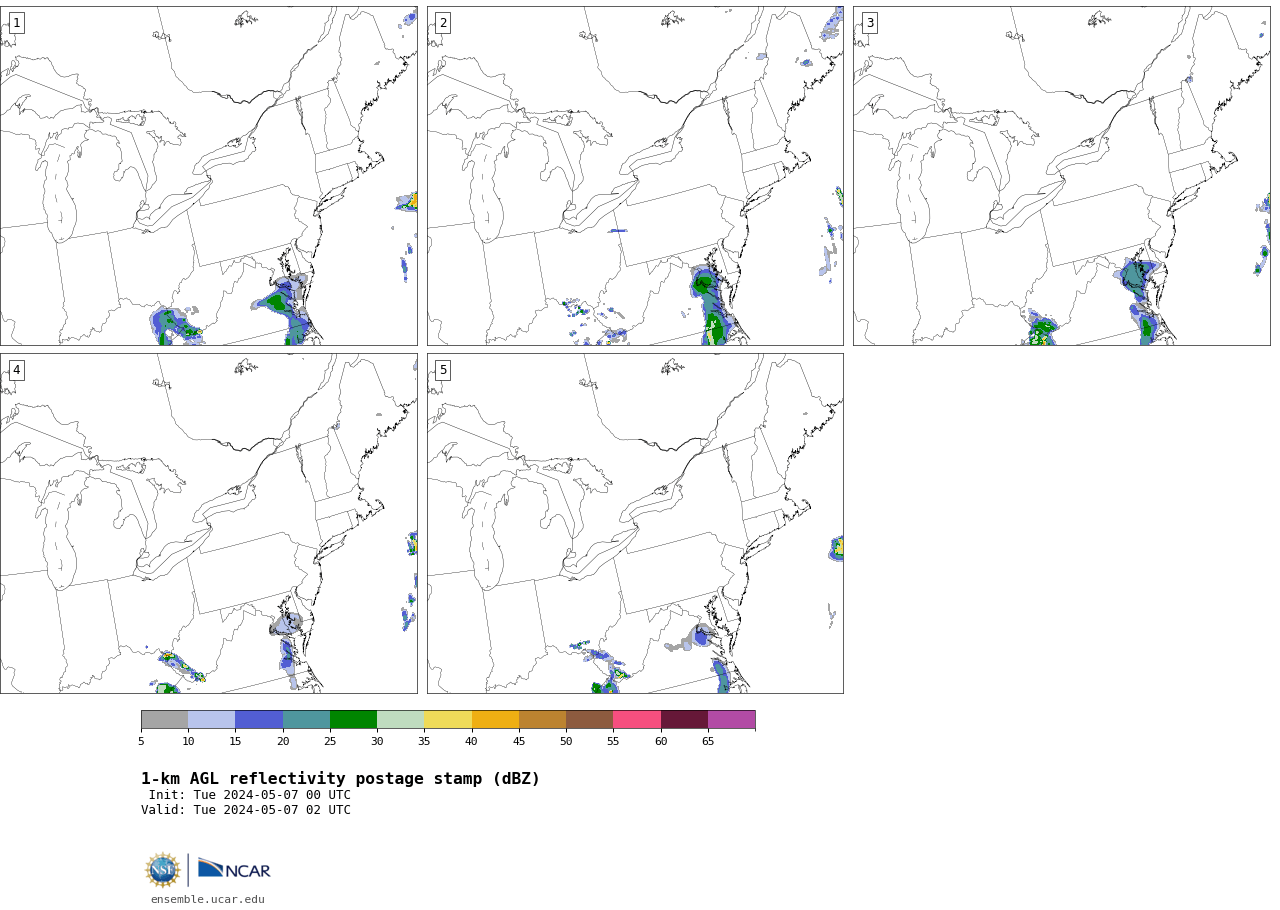Click the brown 50-55 dBZ swatch
The height and width of the screenshot is (910, 1280).
[589, 720]
